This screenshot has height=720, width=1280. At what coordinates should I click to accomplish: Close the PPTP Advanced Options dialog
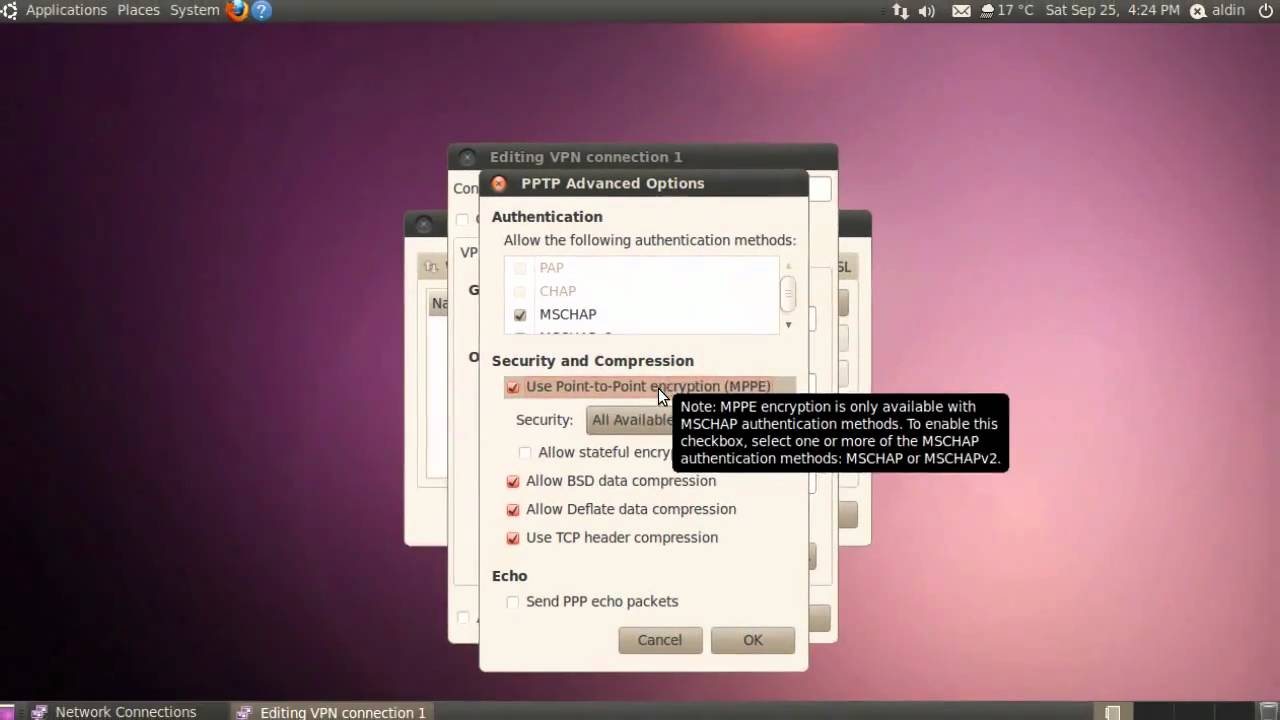[x=499, y=184]
